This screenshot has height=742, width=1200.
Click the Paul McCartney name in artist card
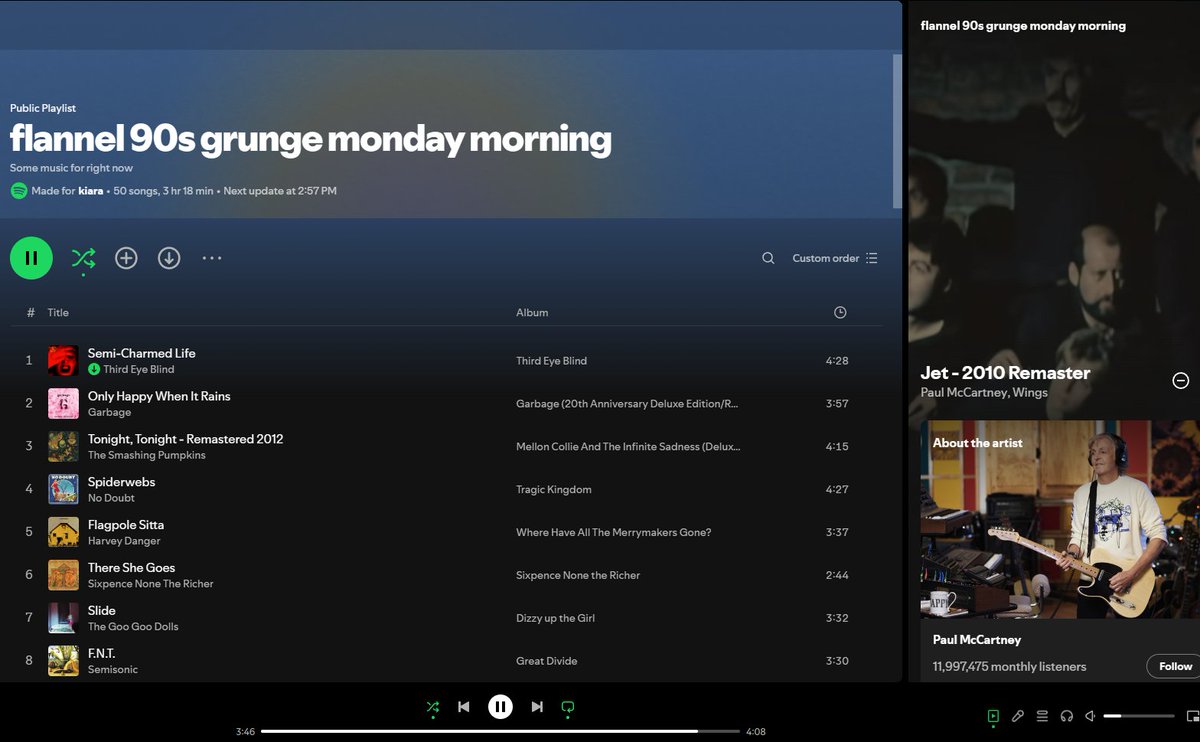click(977, 640)
